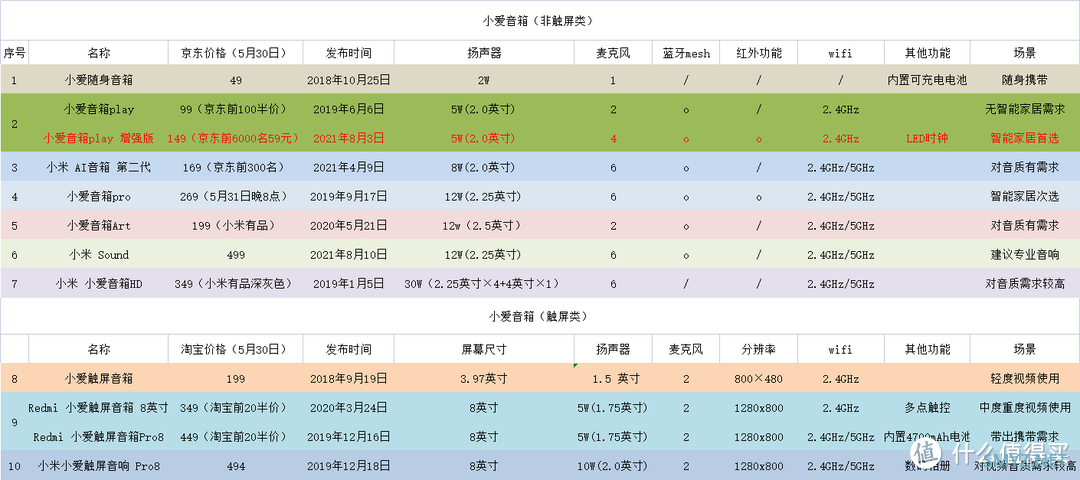Viewport: 1080px width, 480px height.
Task: Click the '蓝牙mesh' column header
Action: coord(686,53)
